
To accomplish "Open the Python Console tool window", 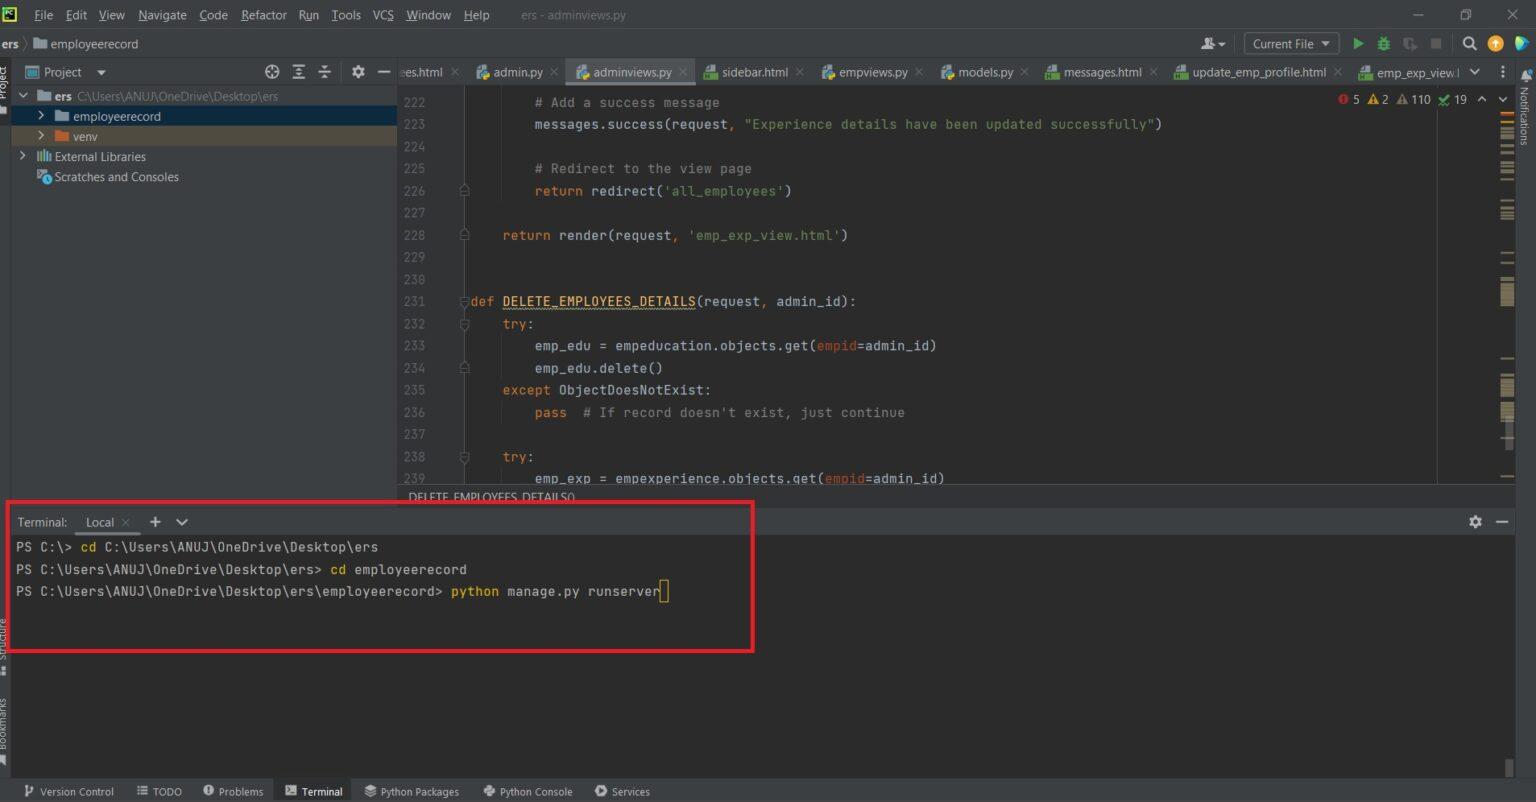I will point(527,790).
